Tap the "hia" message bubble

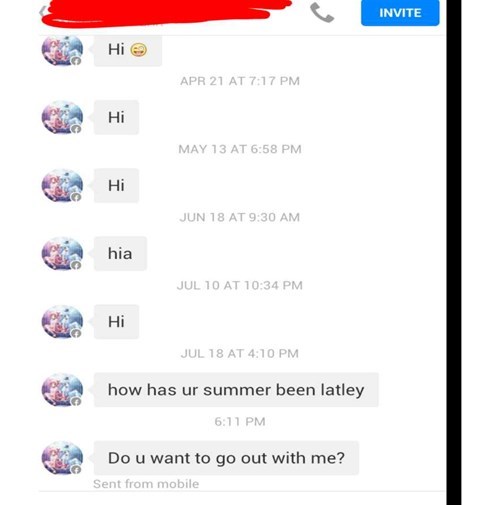click(x=120, y=254)
